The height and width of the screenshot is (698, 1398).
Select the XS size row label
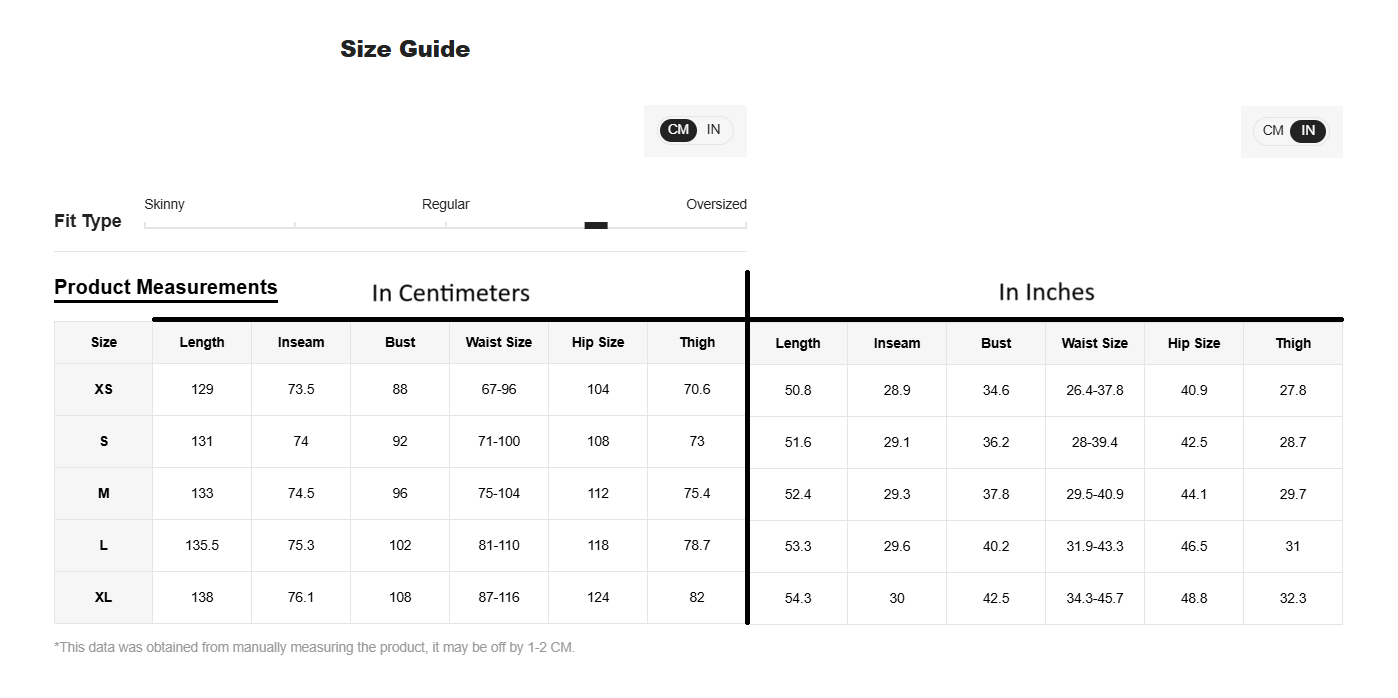click(x=104, y=389)
